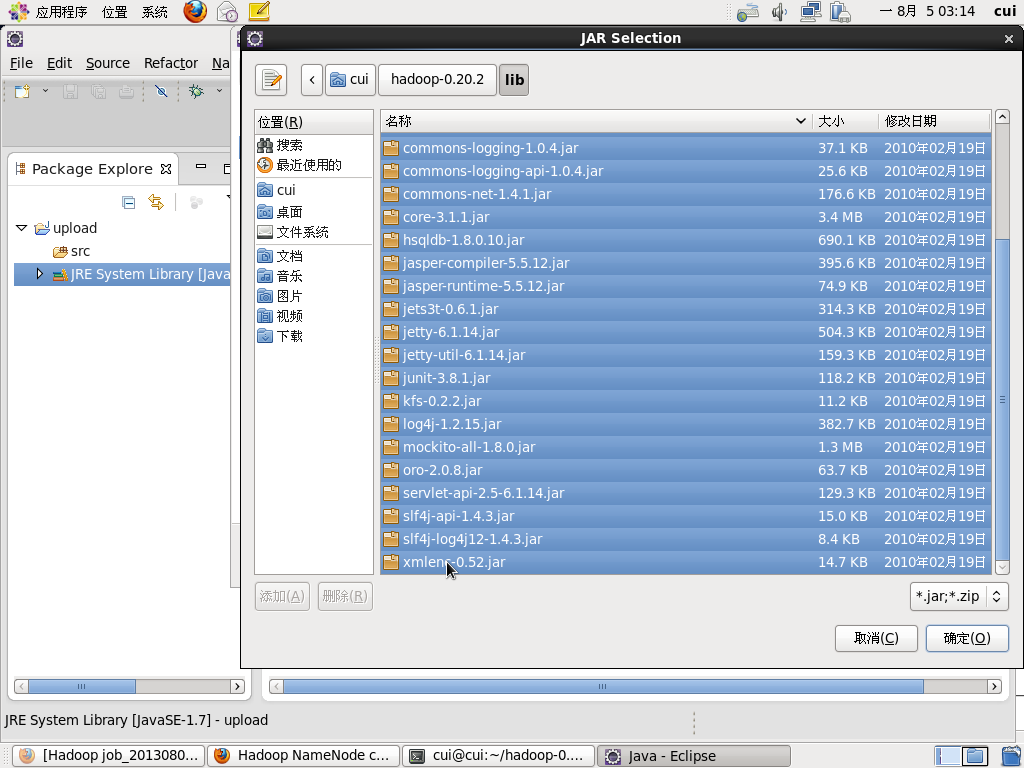This screenshot has width=1024, height=768.
Task: Select kfs-0.2.2.jar file
Action: pyautogui.click(x=686, y=401)
